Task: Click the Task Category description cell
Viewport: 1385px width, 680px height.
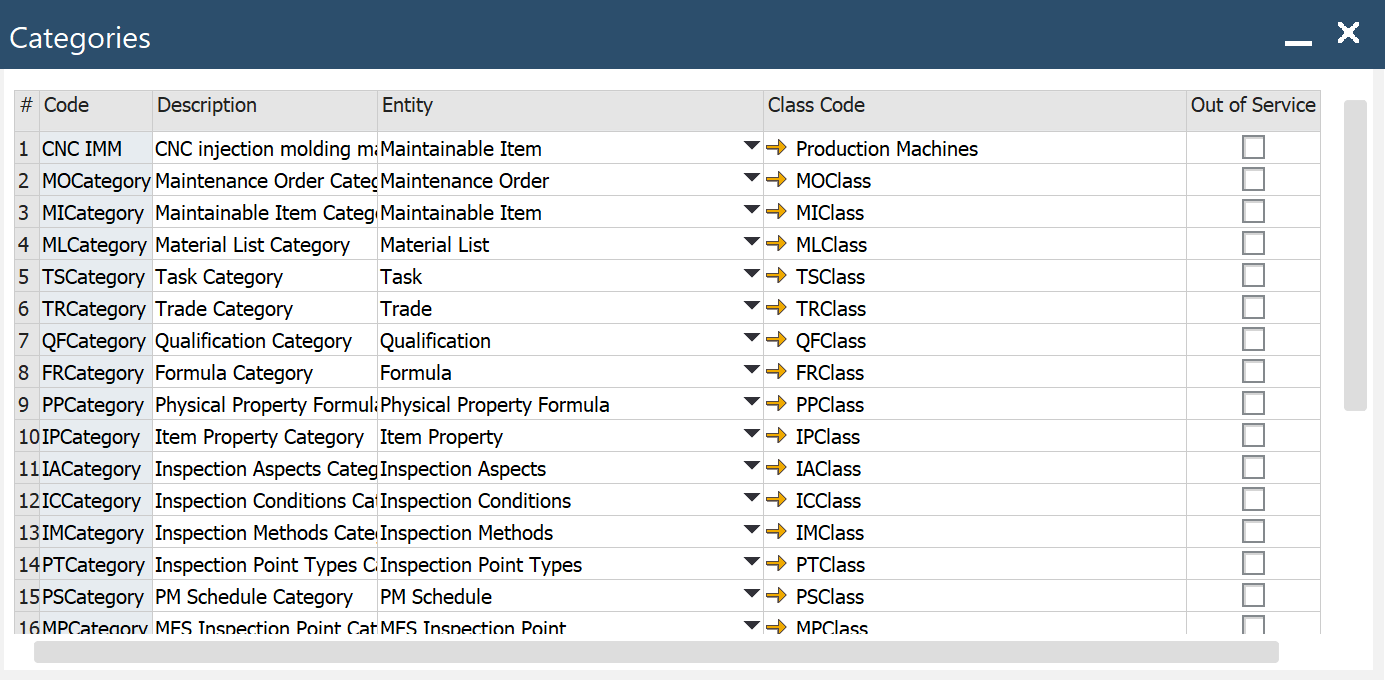Action: click(265, 277)
